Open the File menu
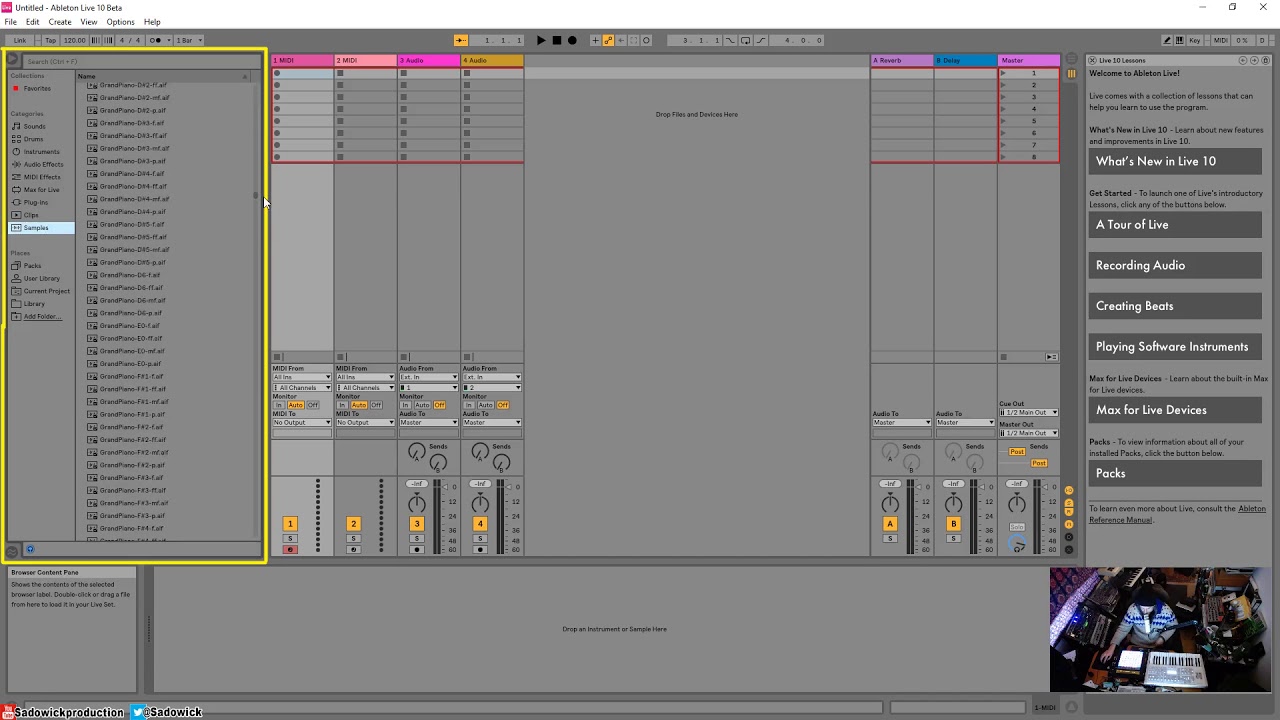This screenshot has width=1280, height=720. click(10, 22)
